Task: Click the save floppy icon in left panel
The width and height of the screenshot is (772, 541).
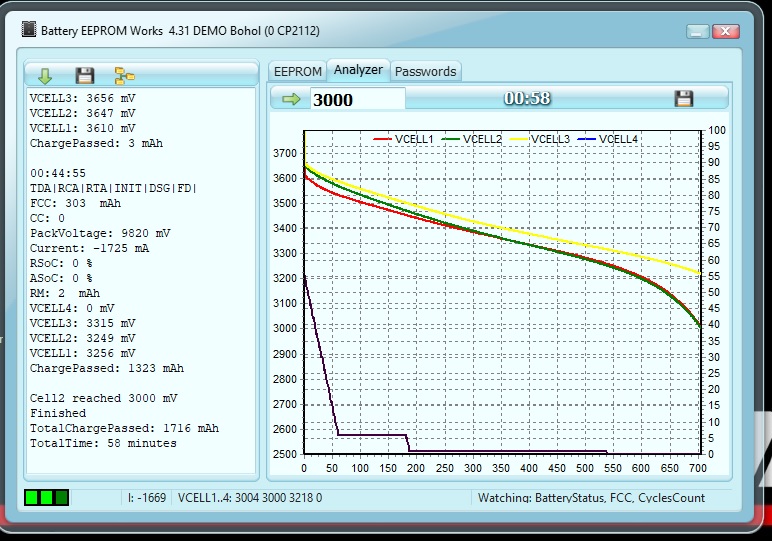Action: (x=85, y=76)
